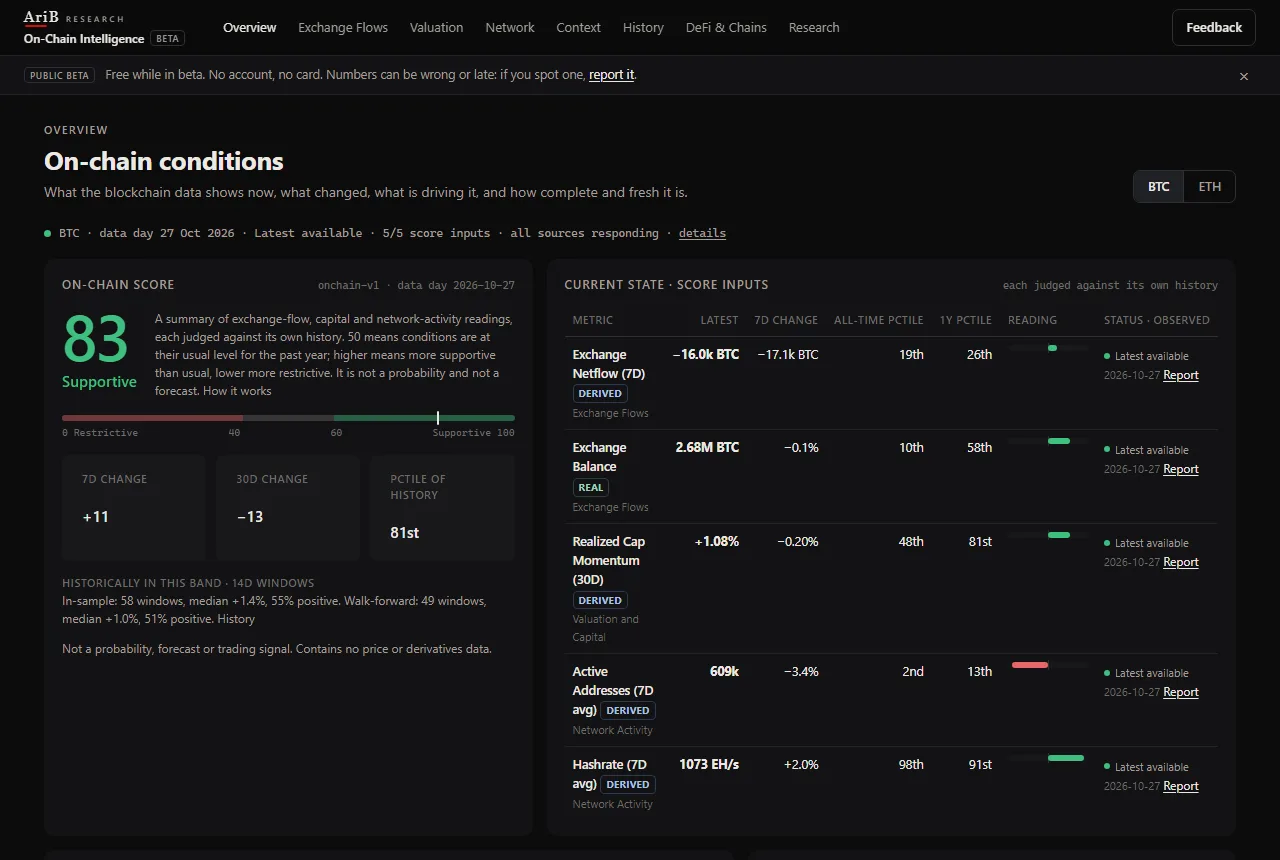Viewport: 1280px width, 860px height.
Task: Click the Exchange Netflow (7D) metric name
Action: (x=609, y=364)
